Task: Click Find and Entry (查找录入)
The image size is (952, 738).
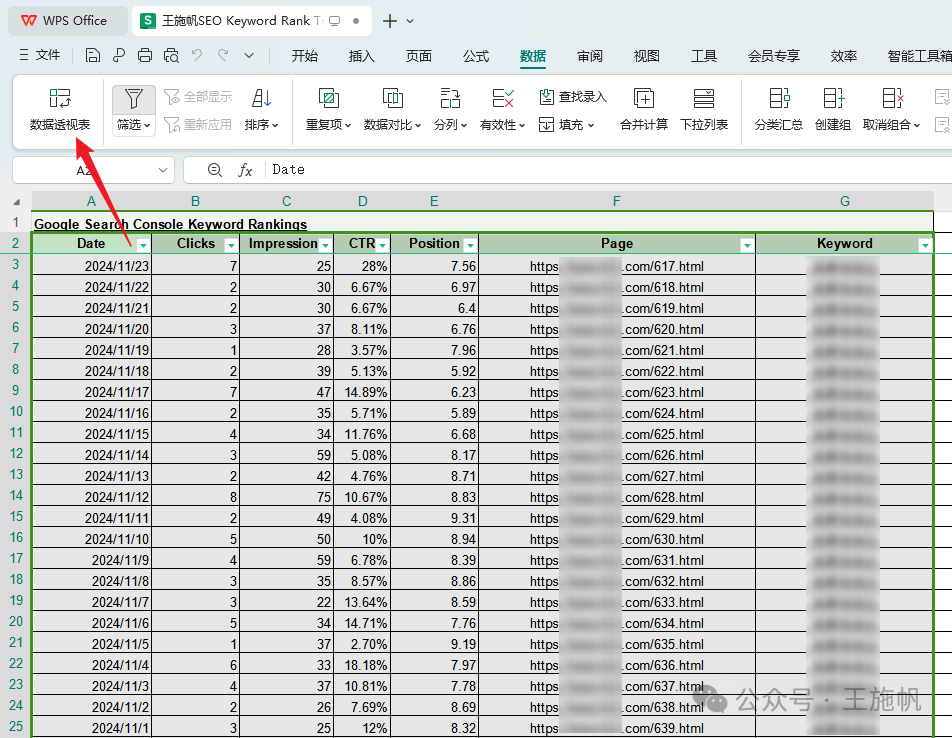Action: (573, 97)
